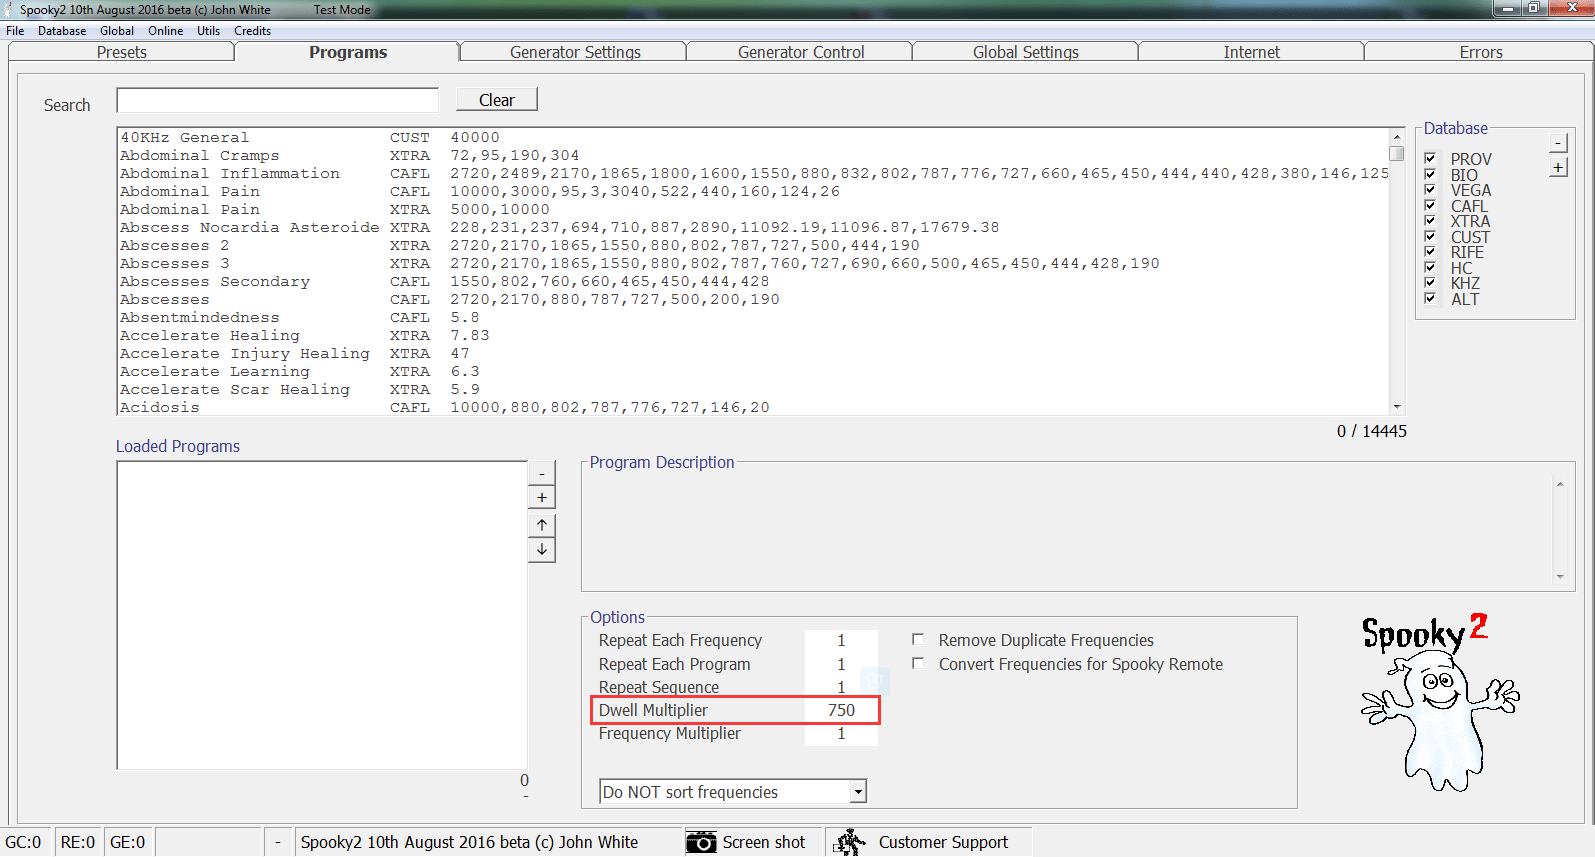Switch to the Presets tab

coord(122,52)
